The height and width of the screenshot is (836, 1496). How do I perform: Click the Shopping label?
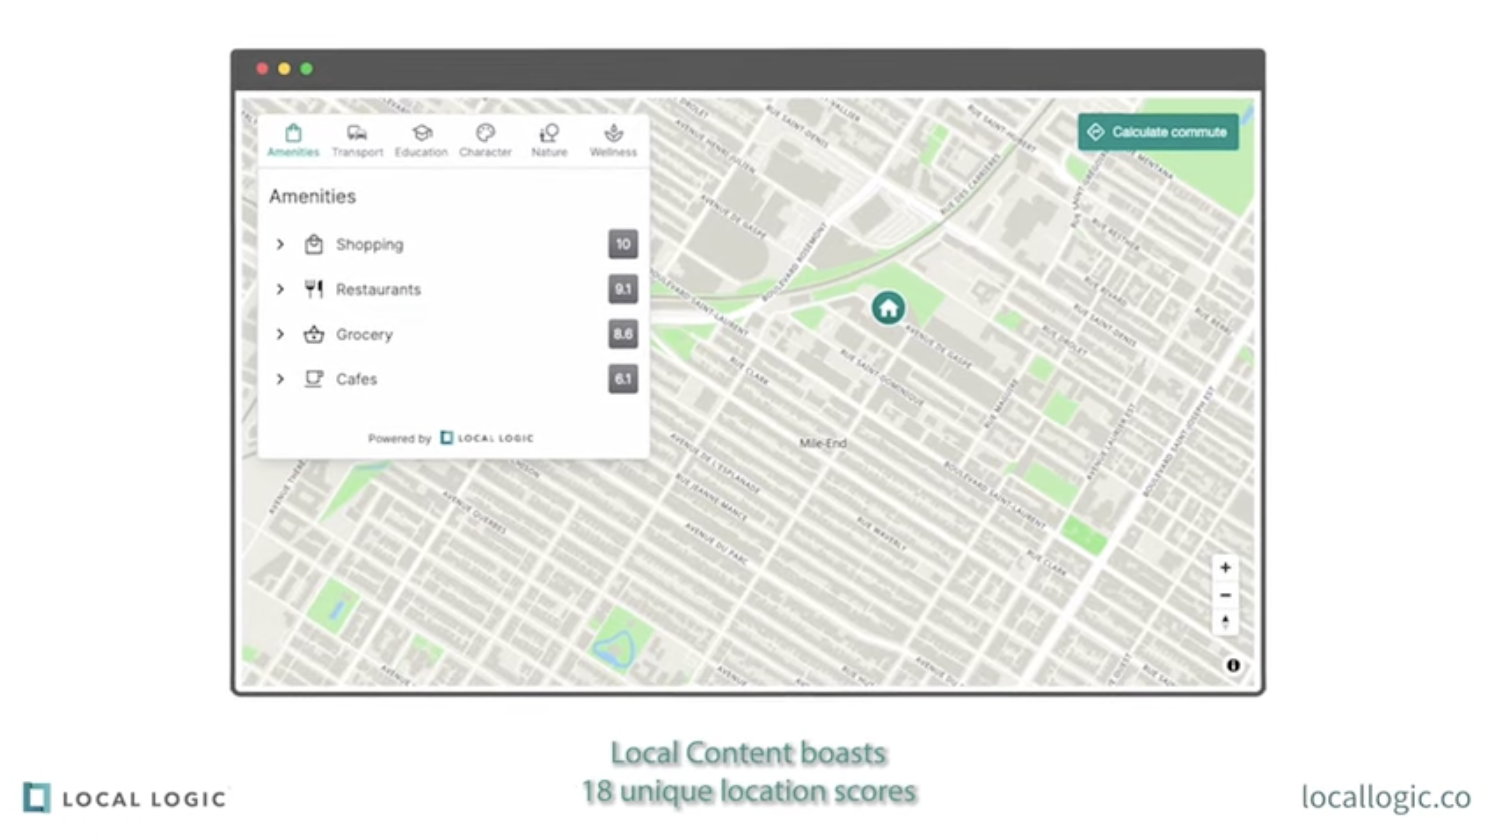click(x=370, y=244)
